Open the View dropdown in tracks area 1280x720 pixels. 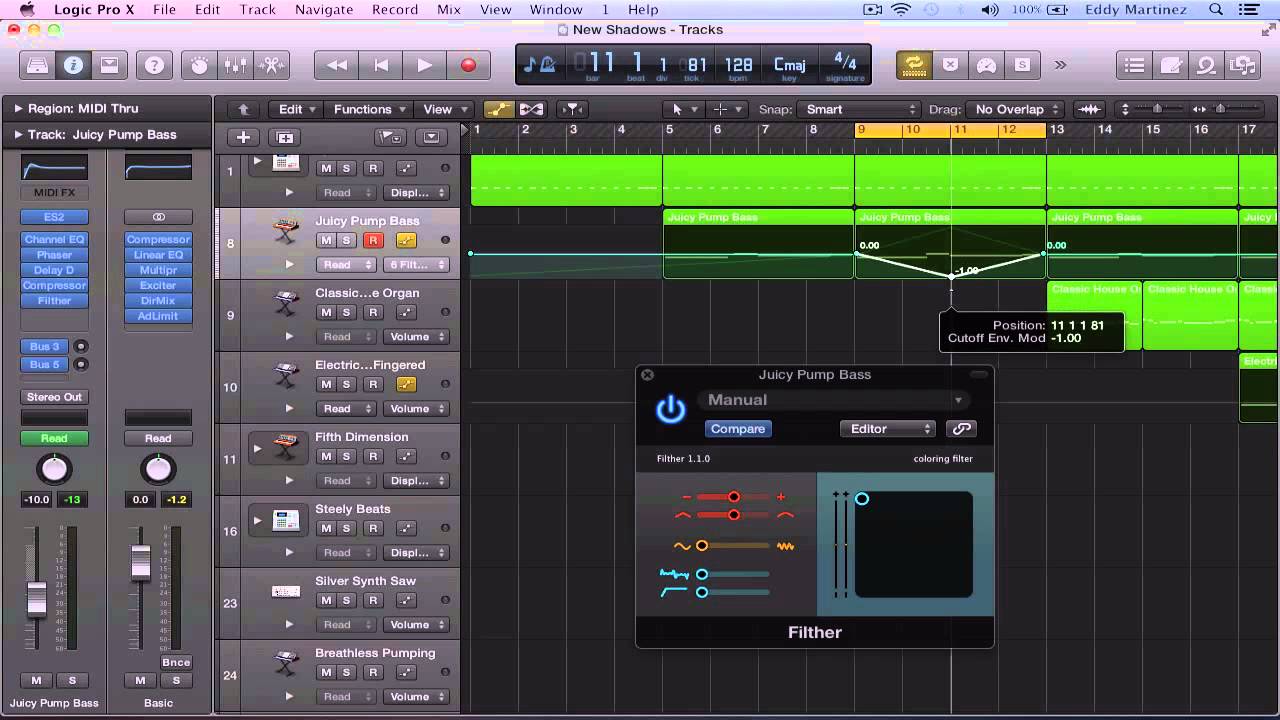(x=445, y=109)
